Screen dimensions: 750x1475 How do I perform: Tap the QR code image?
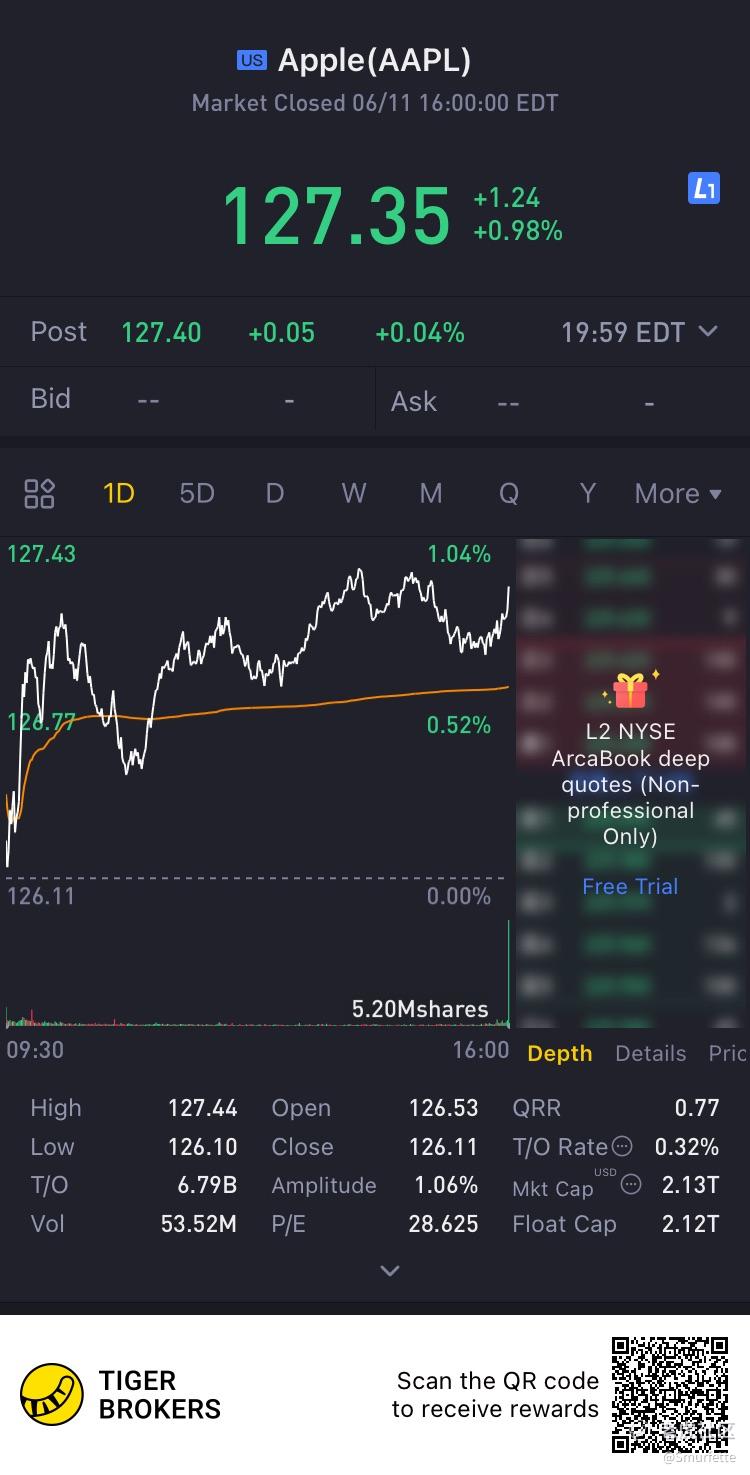tap(671, 1394)
